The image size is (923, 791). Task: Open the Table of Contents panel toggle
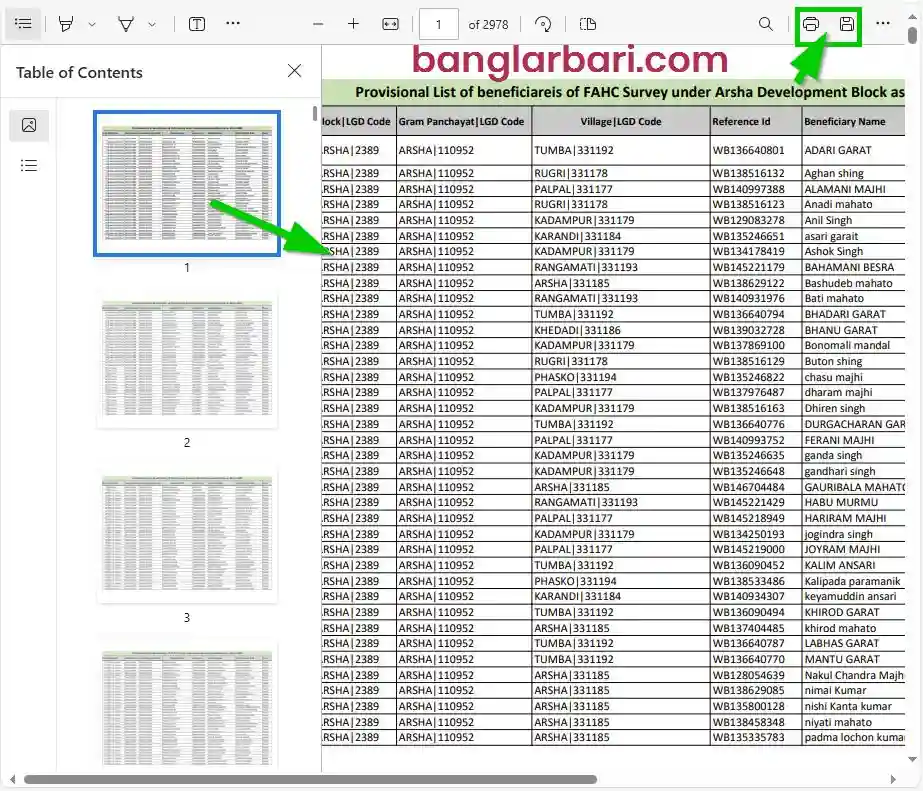click(x=23, y=23)
